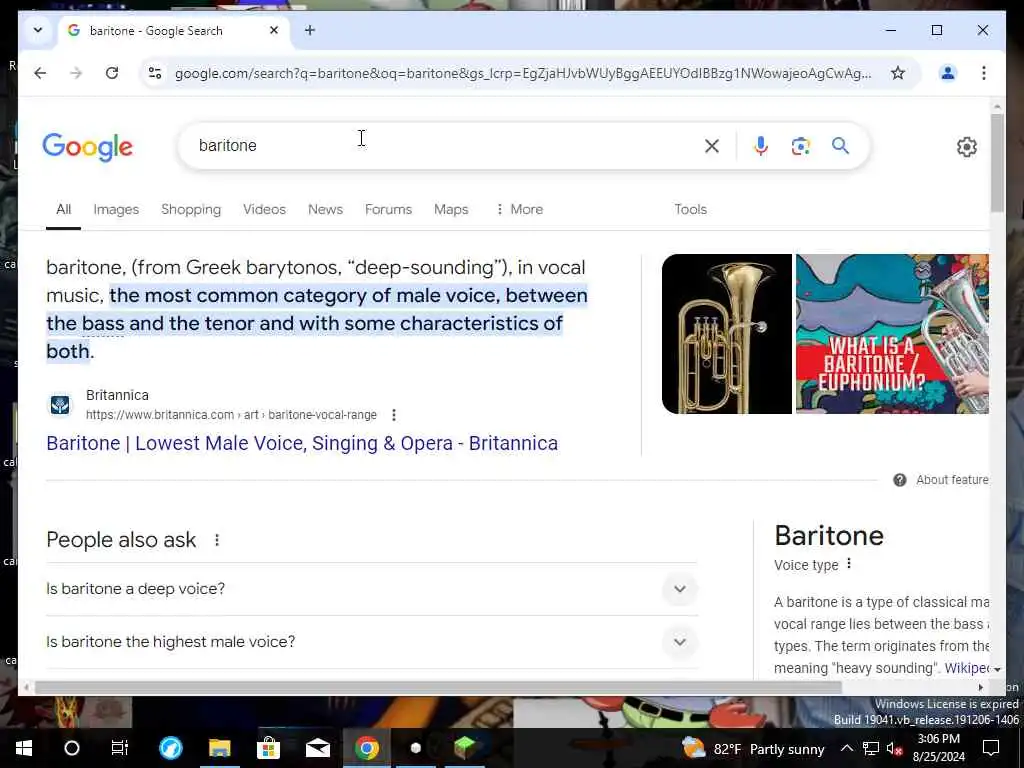Show hidden system tray icons

[x=846, y=748]
